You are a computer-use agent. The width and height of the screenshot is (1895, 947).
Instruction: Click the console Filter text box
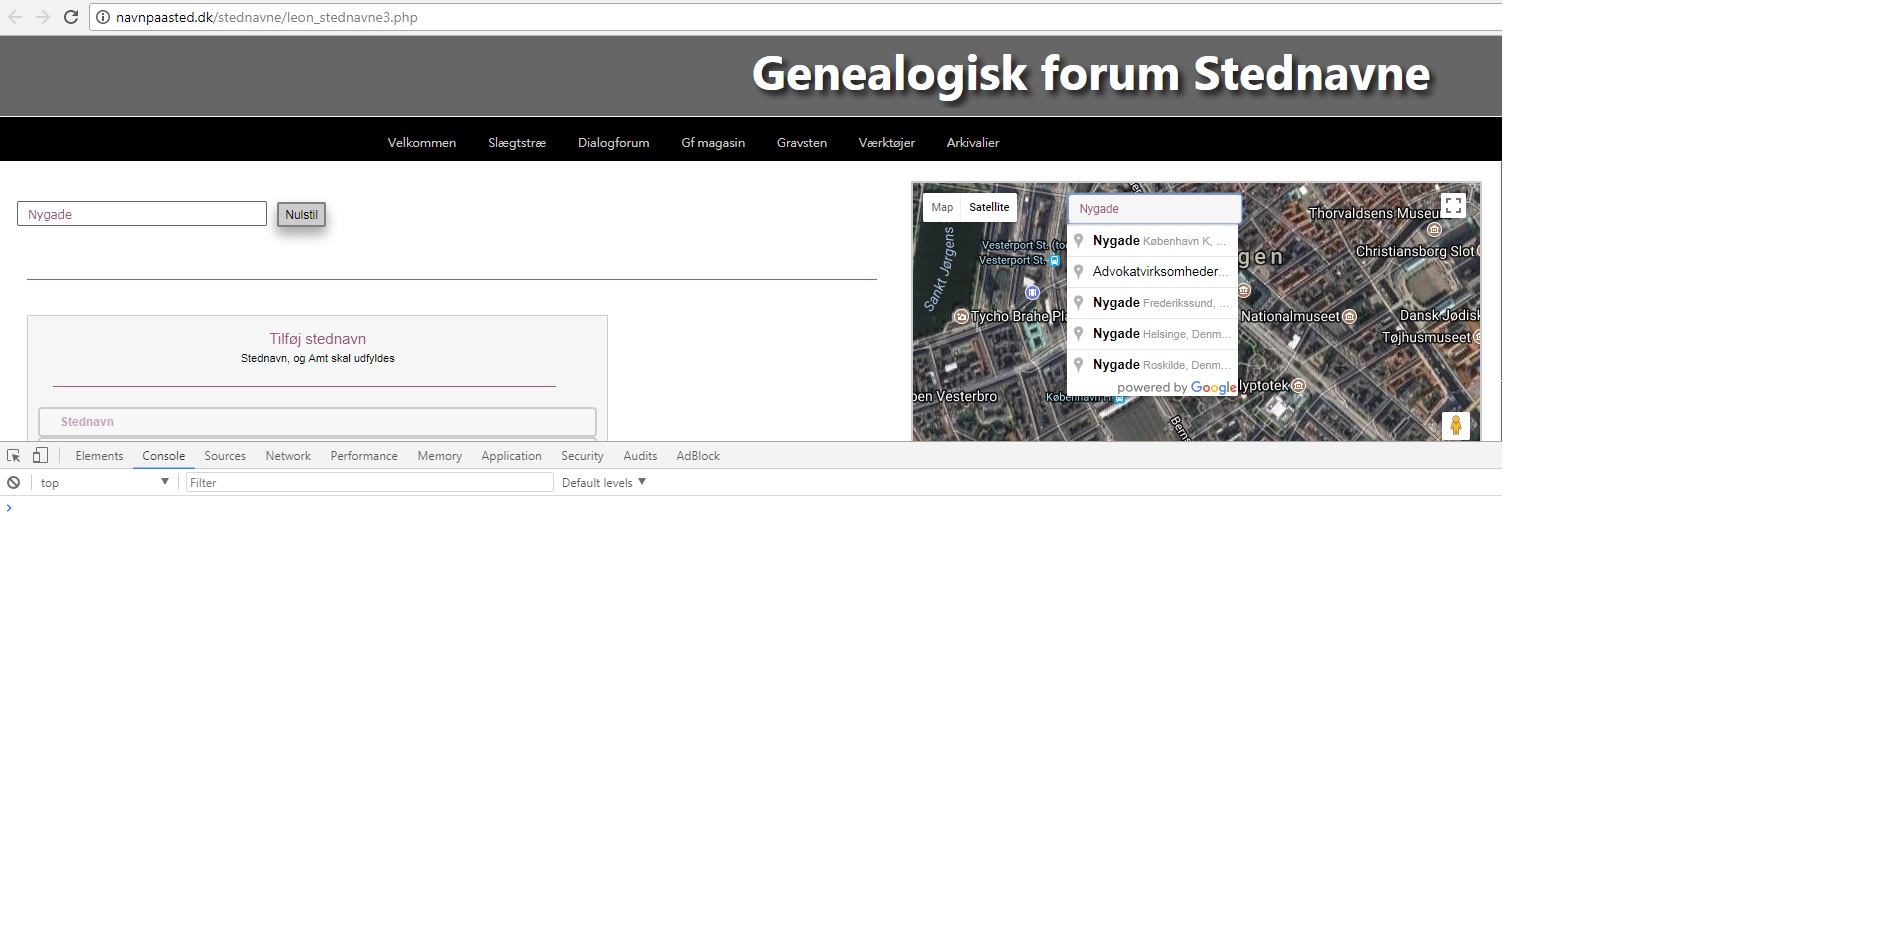[369, 483]
